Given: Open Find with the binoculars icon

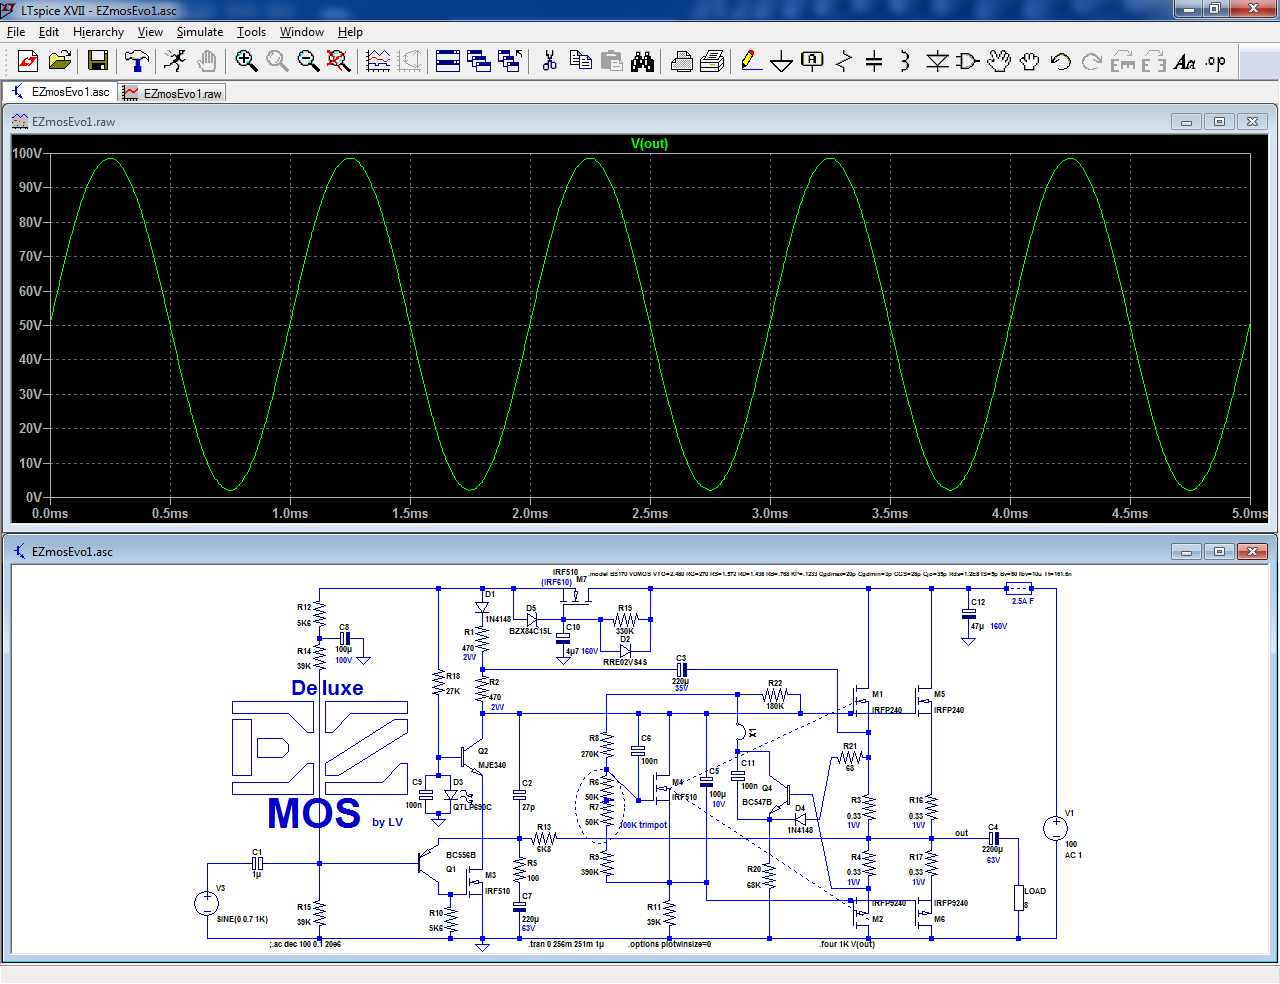Looking at the screenshot, I should click(642, 62).
